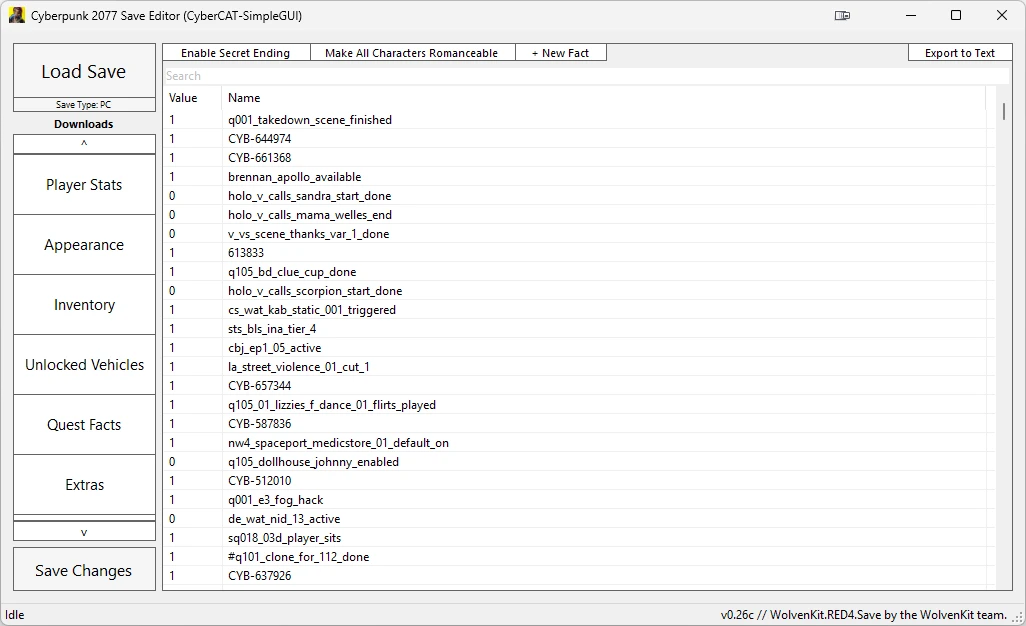This screenshot has width=1026, height=626.
Task: View Unlocked Vehicles
Action: point(83,364)
